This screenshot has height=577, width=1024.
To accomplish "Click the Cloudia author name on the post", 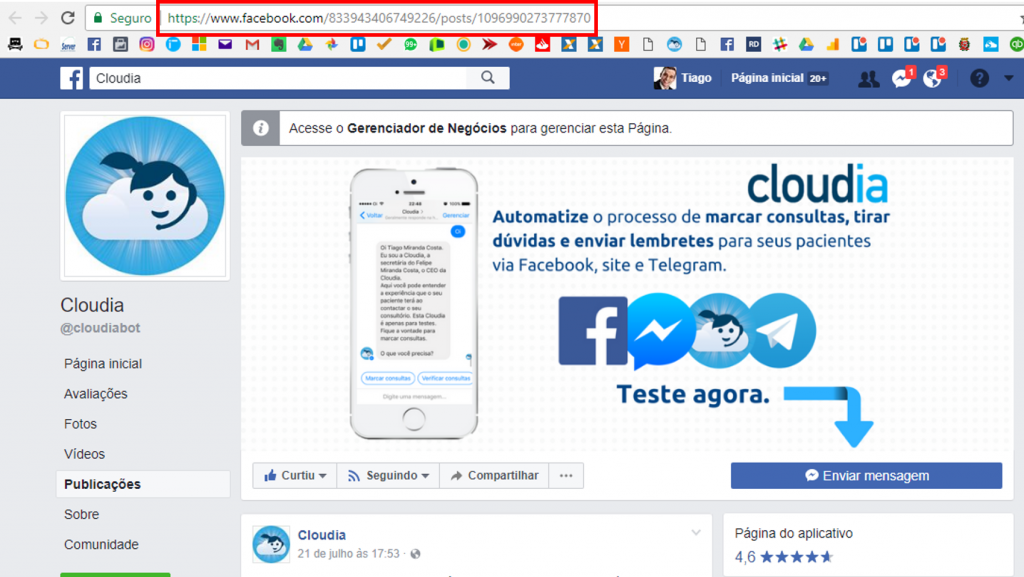I will click(321, 535).
